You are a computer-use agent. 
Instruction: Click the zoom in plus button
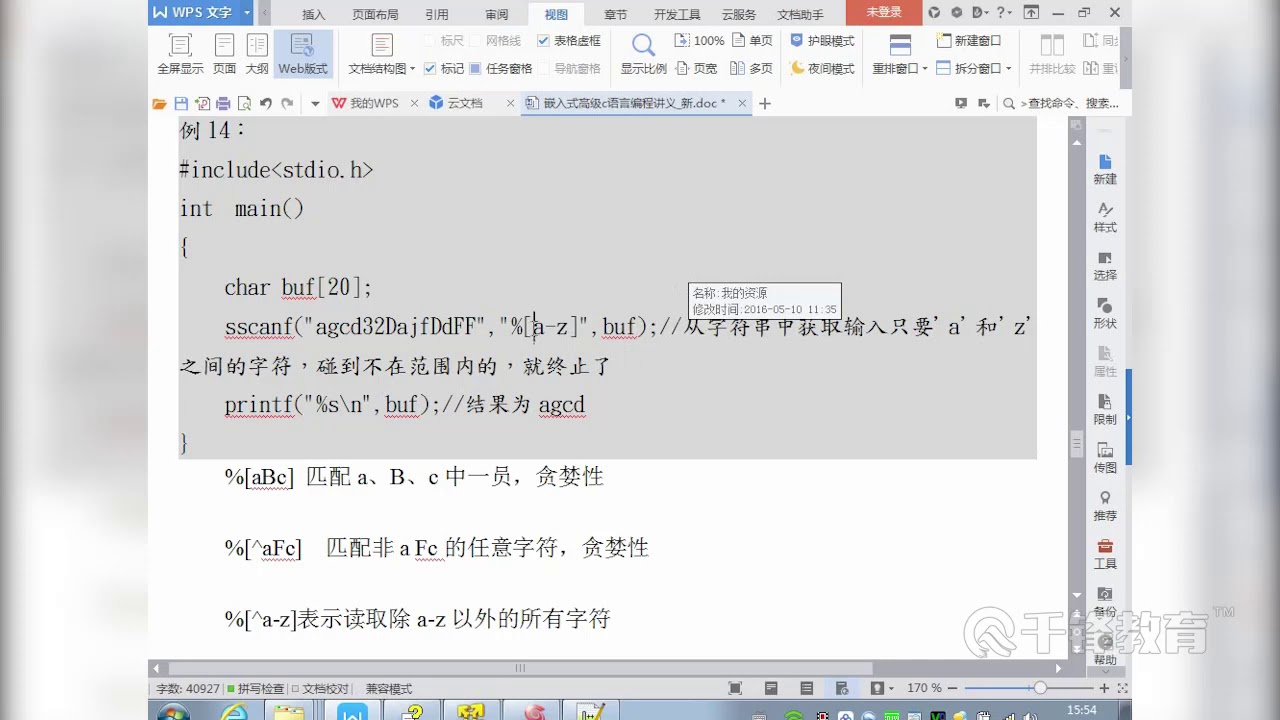point(1104,688)
